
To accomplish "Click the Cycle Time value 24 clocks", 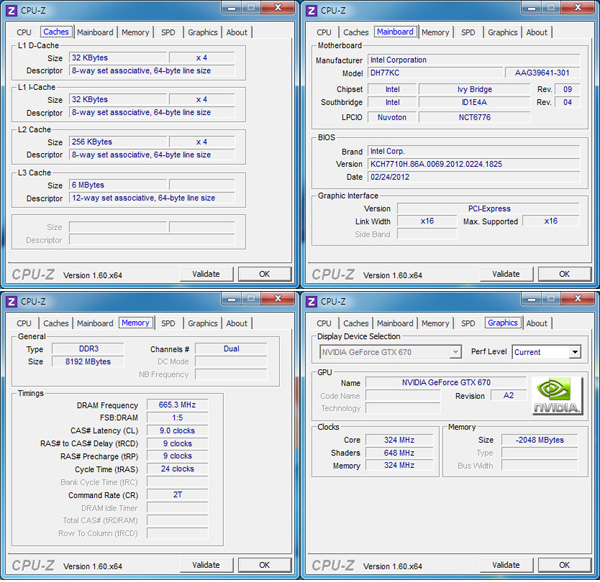I will point(177,469).
